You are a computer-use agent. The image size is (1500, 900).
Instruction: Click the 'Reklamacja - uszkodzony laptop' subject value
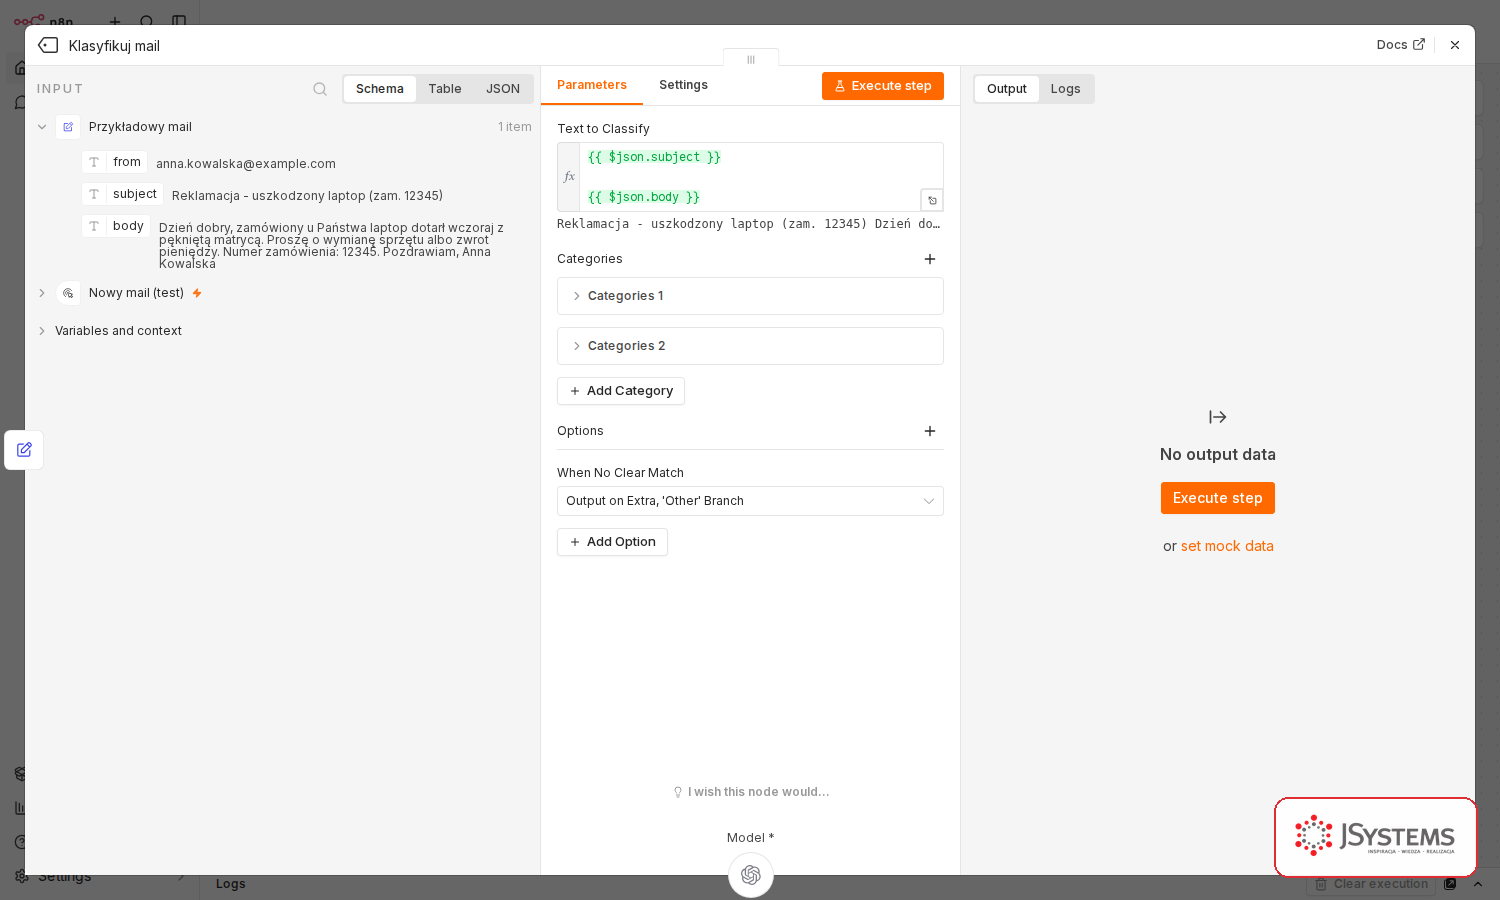[307, 196]
